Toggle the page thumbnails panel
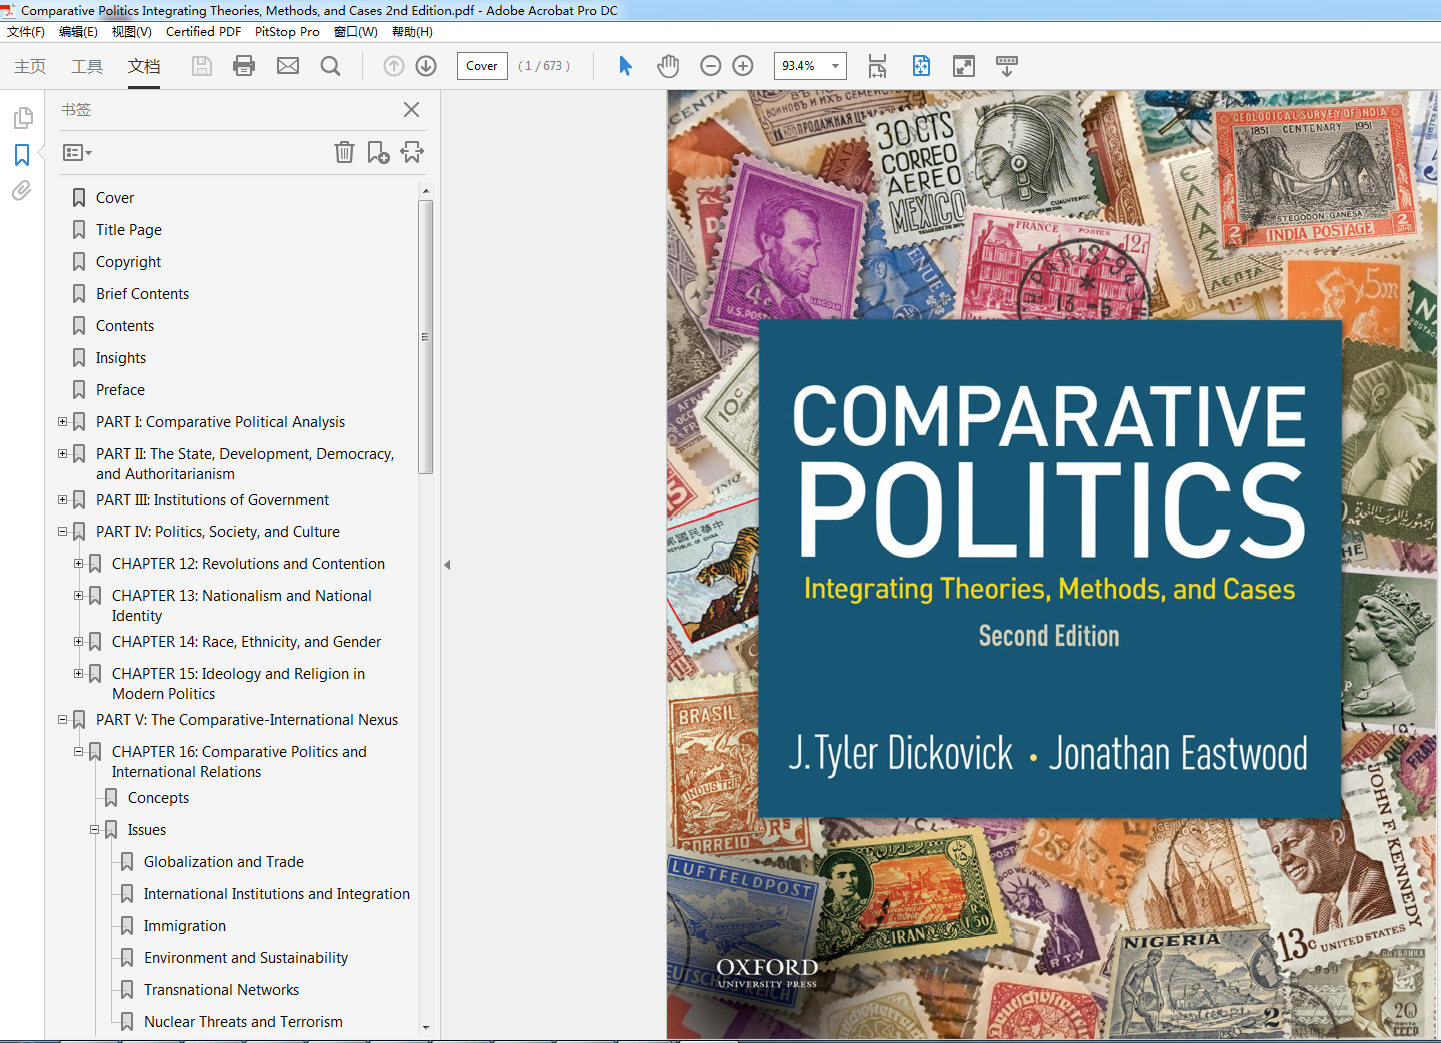Screen dimensions: 1441x1043 coord(22,118)
